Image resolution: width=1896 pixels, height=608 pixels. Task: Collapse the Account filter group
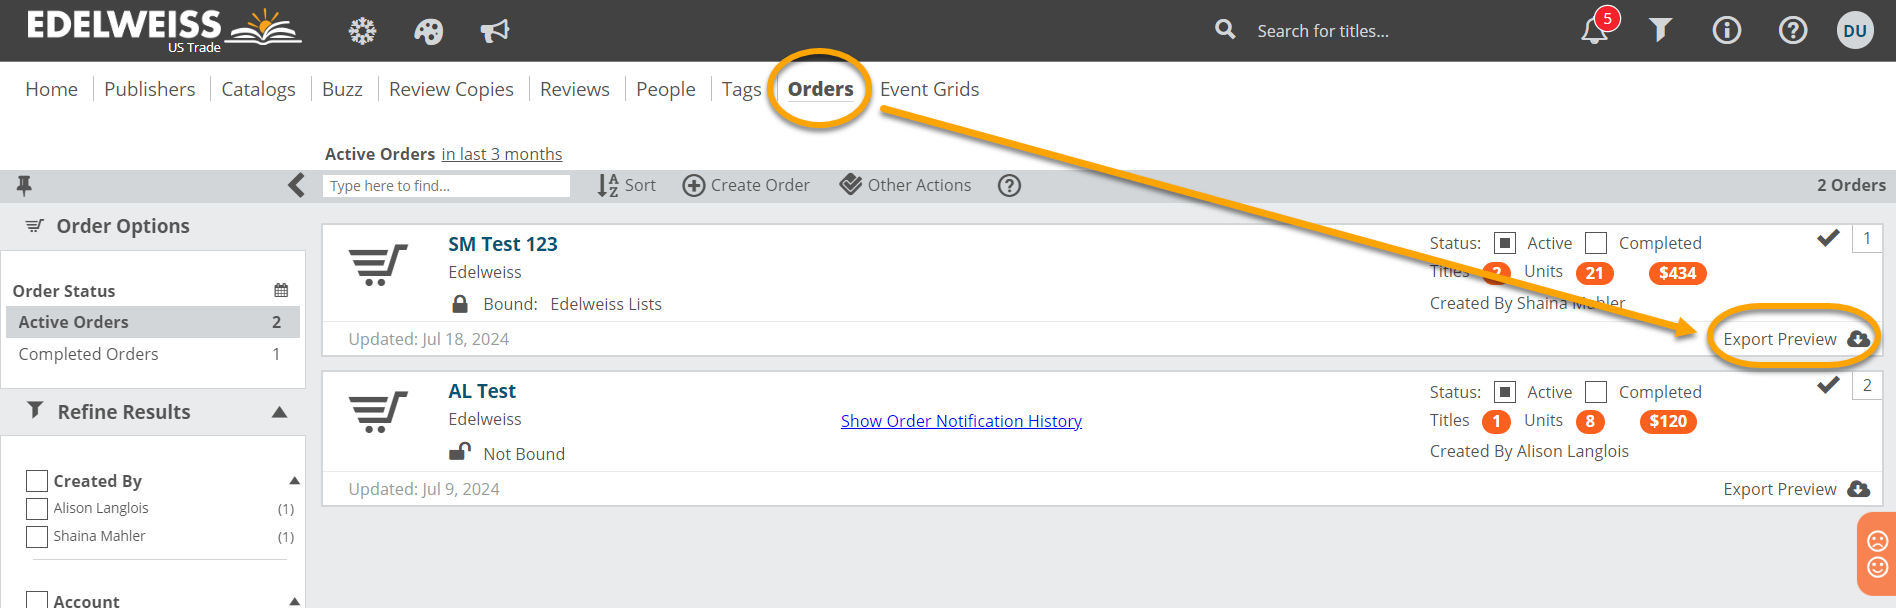(x=294, y=601)
